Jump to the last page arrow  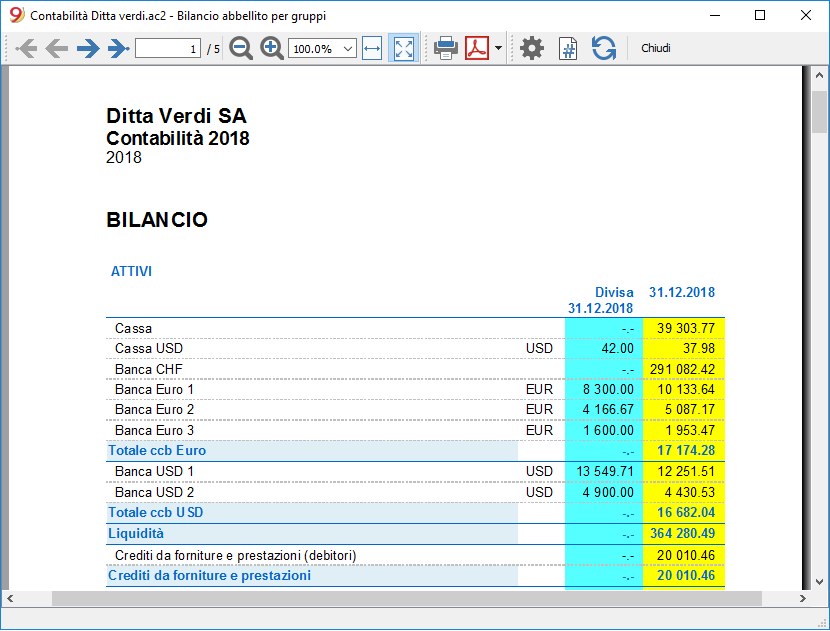[119, 49]
